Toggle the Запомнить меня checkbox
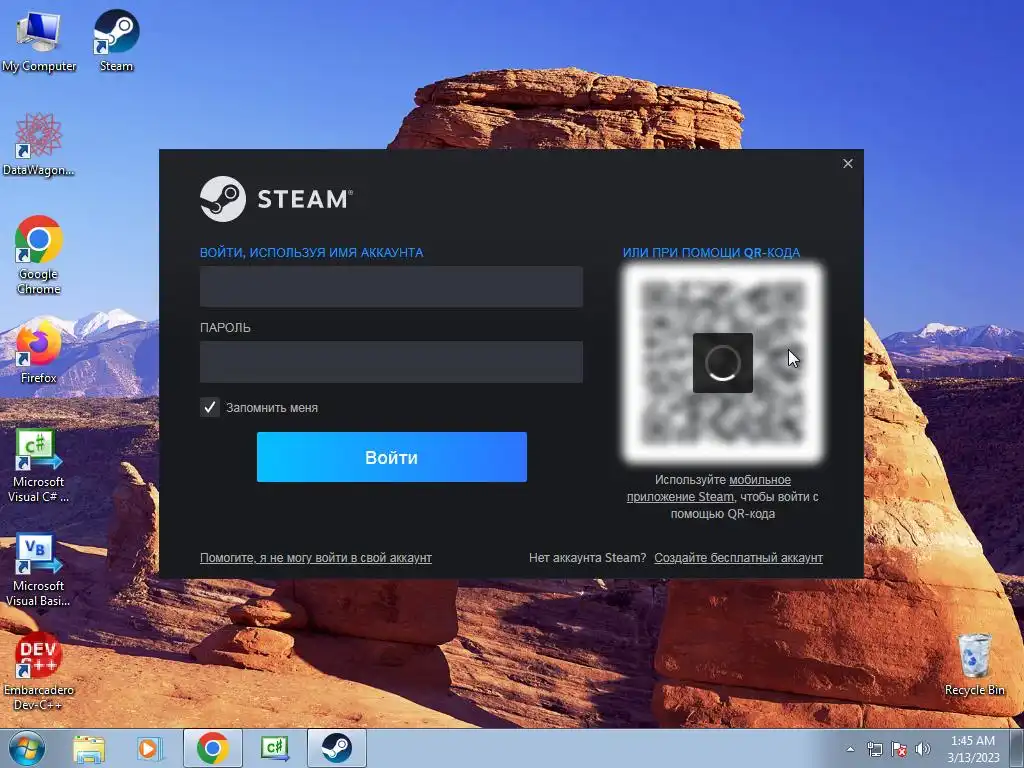The image size is (1024, 768). [210, 408]
